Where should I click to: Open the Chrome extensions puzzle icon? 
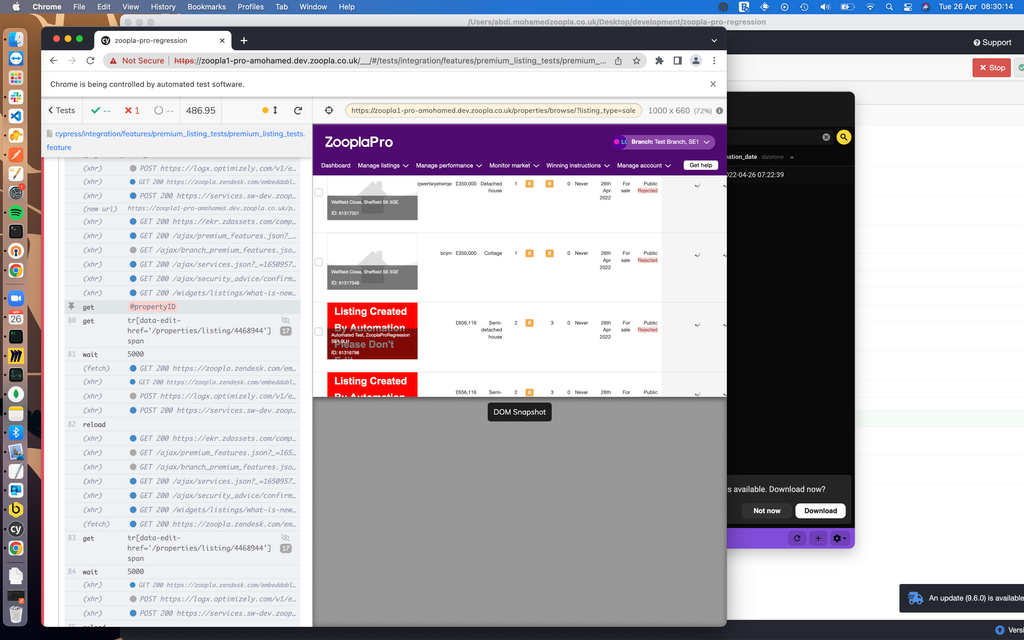tap(659, 61)
